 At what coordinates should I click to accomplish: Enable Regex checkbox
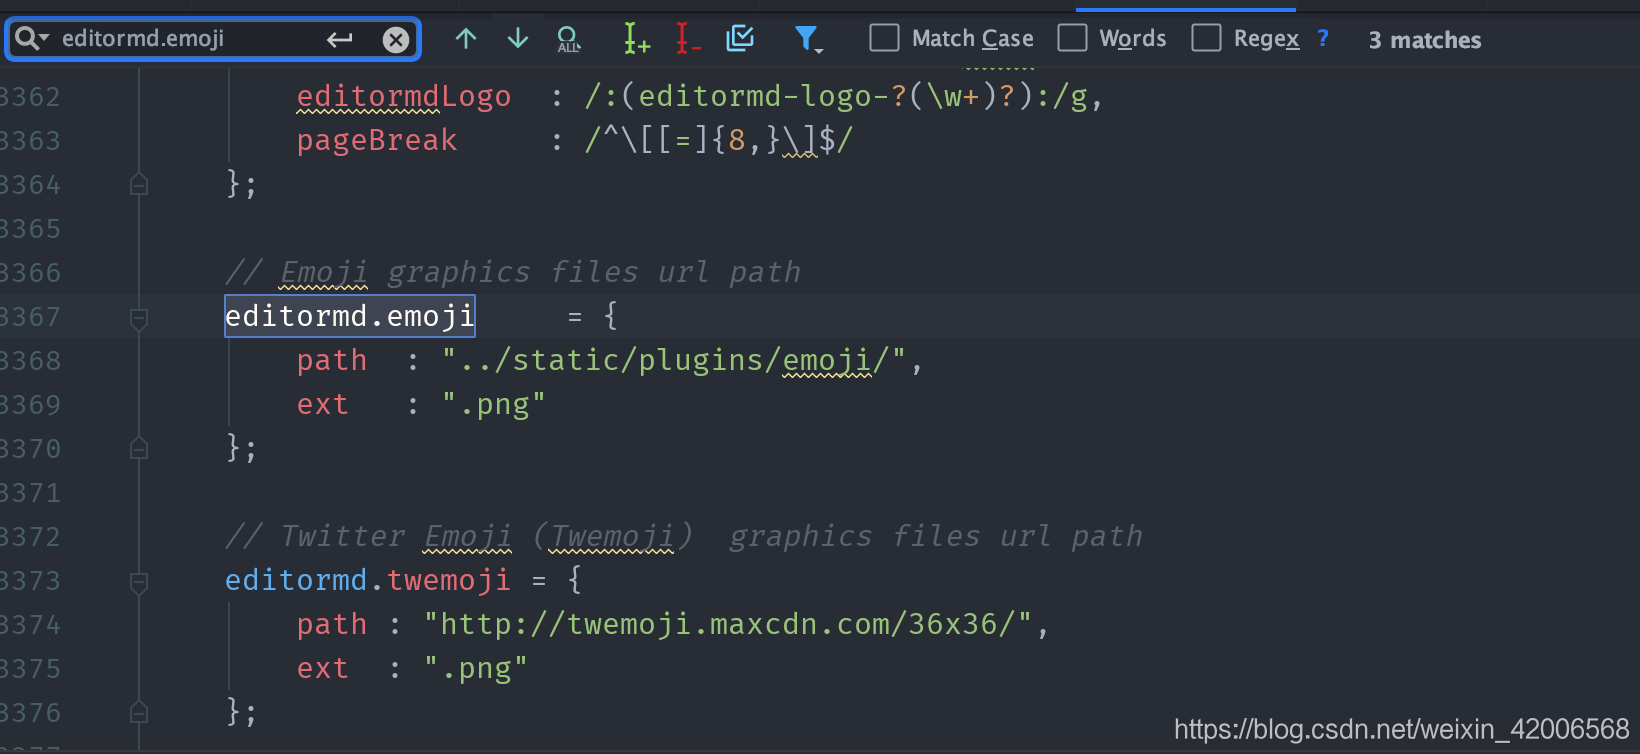pyautogui.click(x=1206, y=38)
